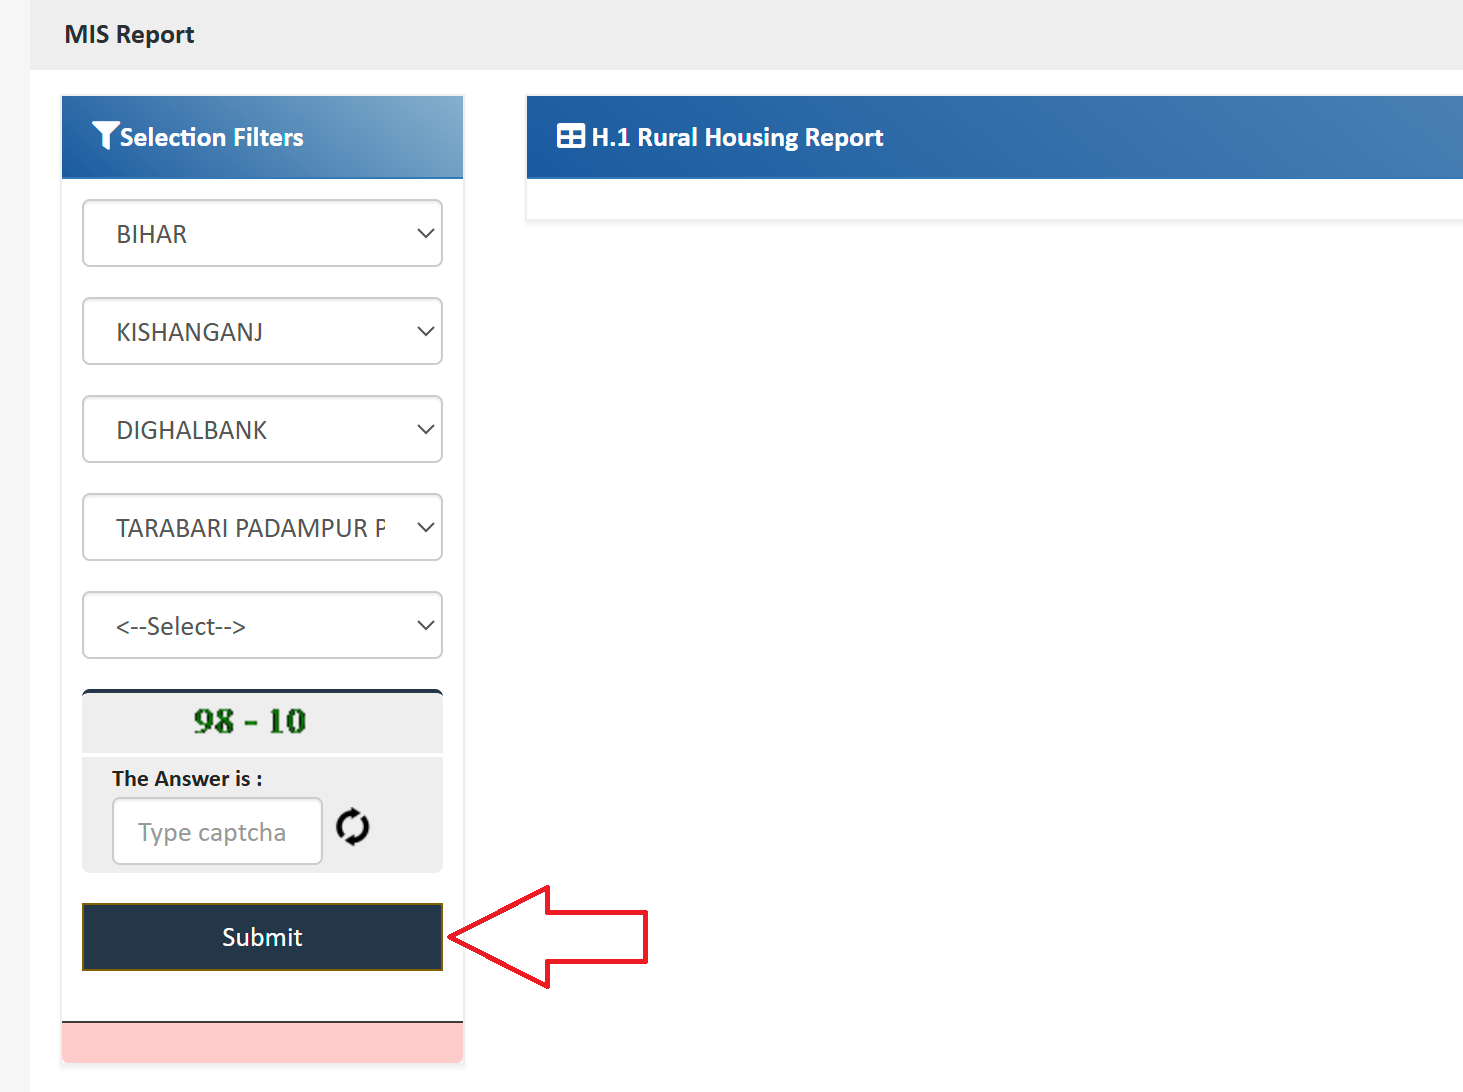Click the 'The Answer is :' label
This screenshot has width=1463, height=1092.
187,778
